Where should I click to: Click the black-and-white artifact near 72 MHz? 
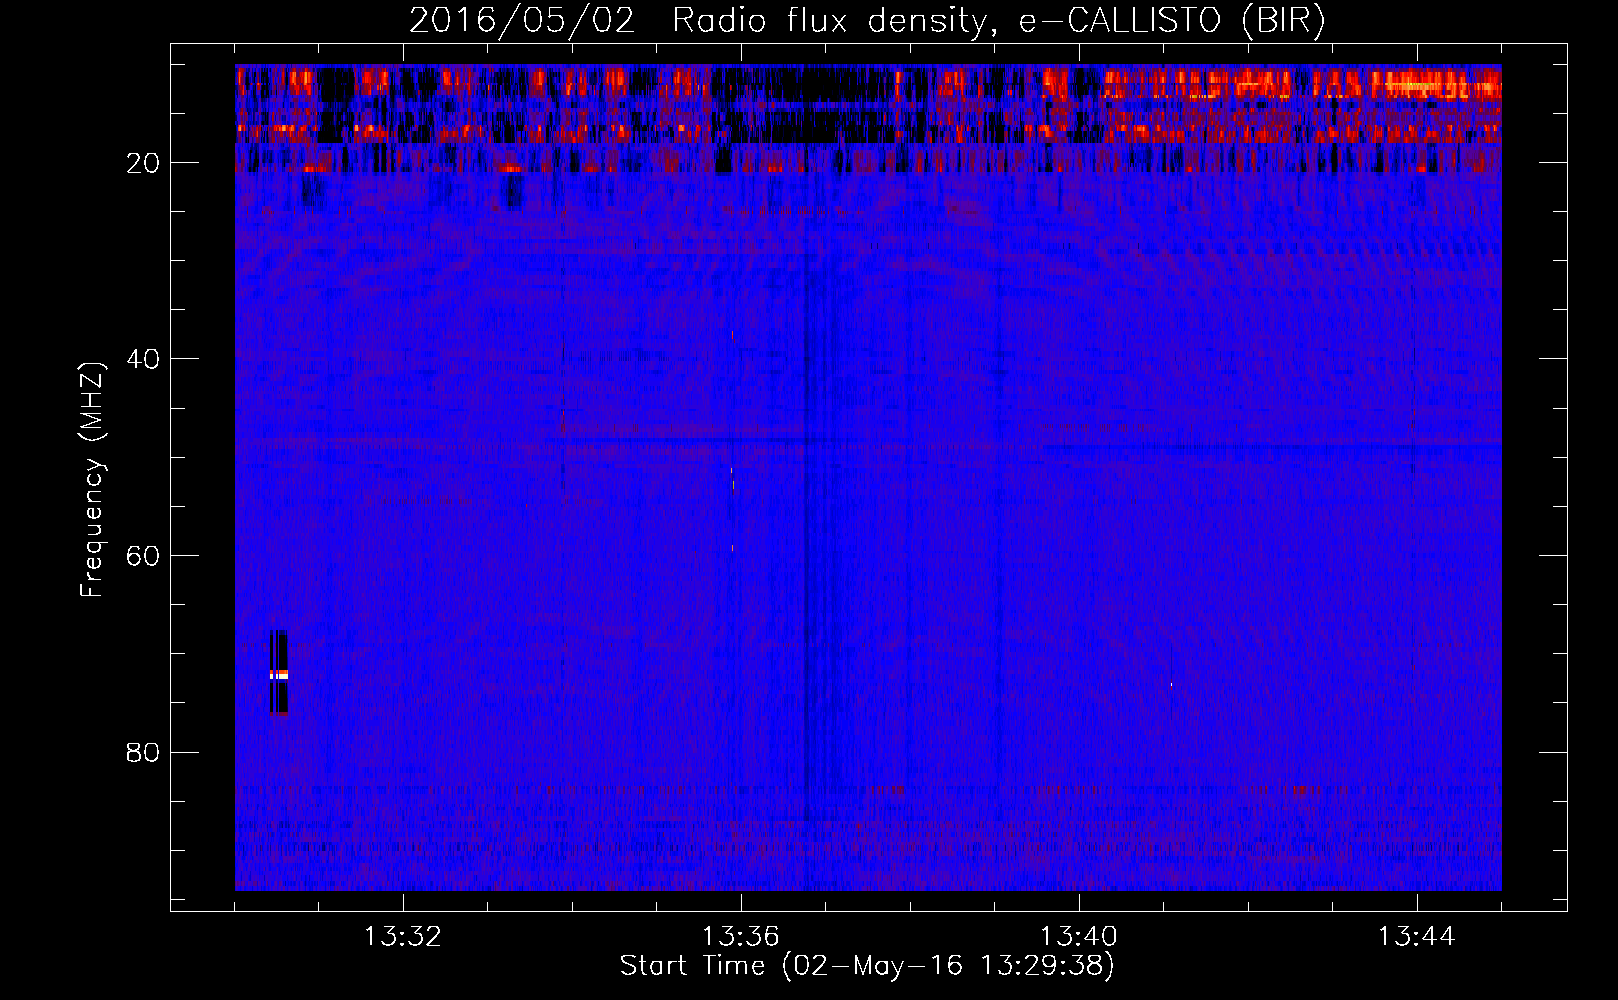tap(279, 672)
